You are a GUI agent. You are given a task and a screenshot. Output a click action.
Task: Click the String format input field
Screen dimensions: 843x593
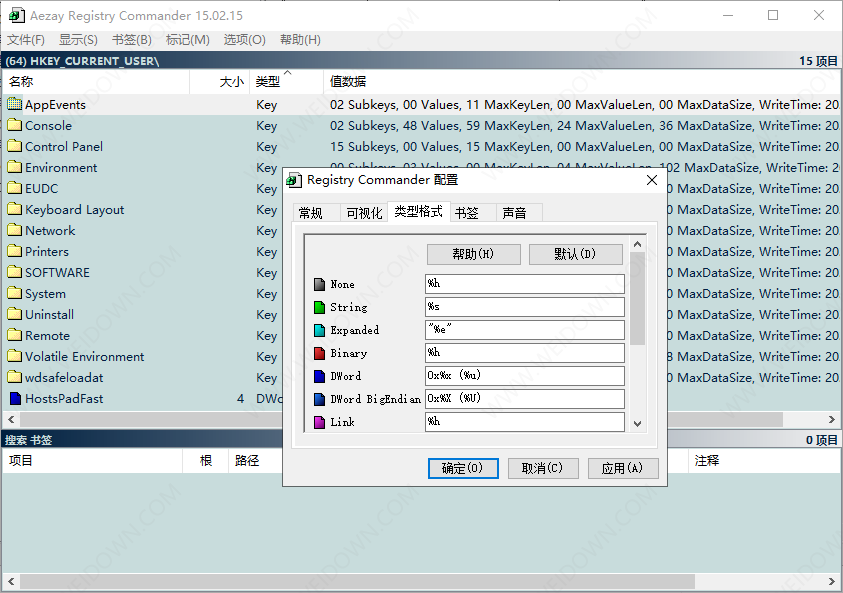click(525, 307)
